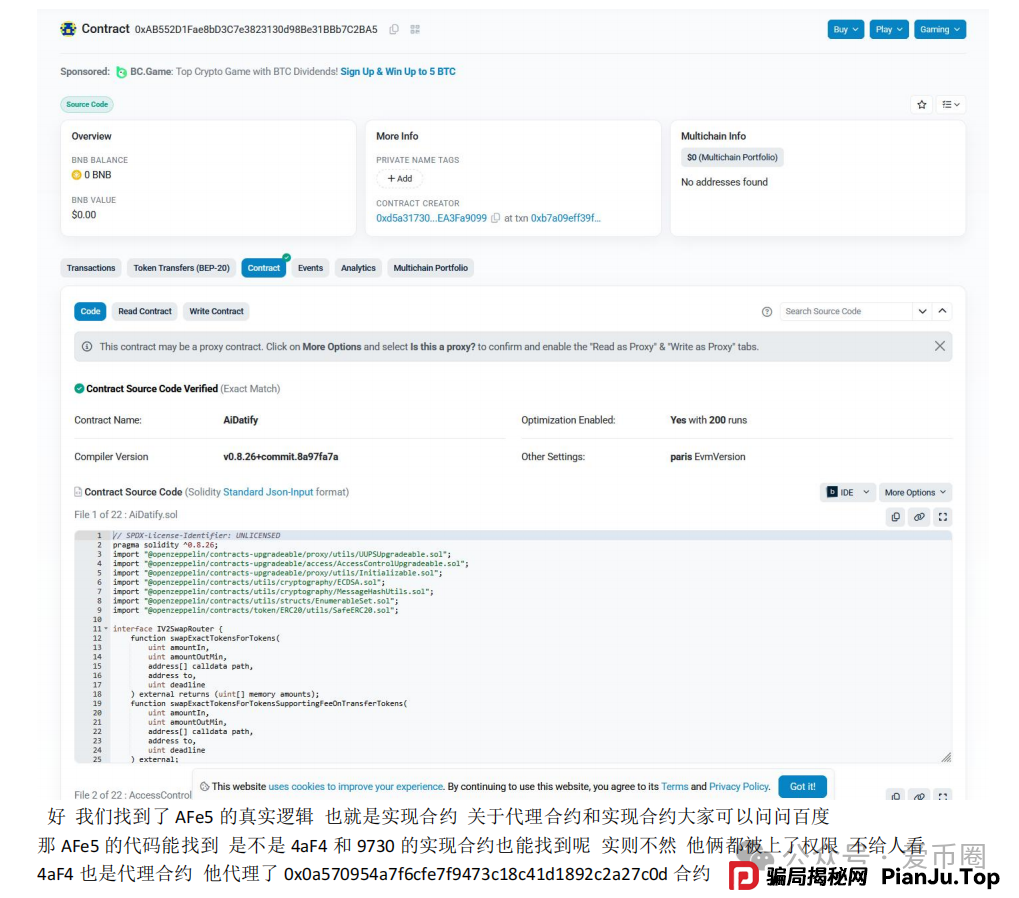This screenshot has height=898, width=1019.
Task: Click the Add button for private name tags
Action: 399,180
